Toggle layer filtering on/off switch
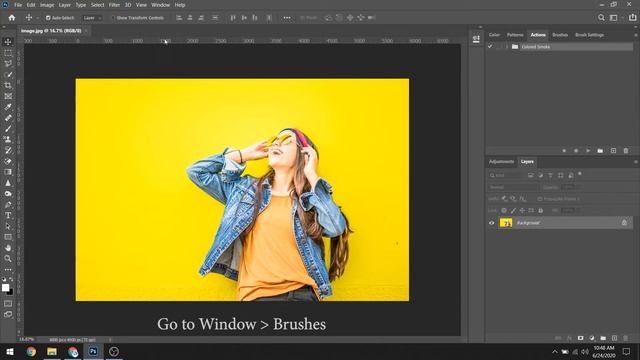 pos(580,174)
